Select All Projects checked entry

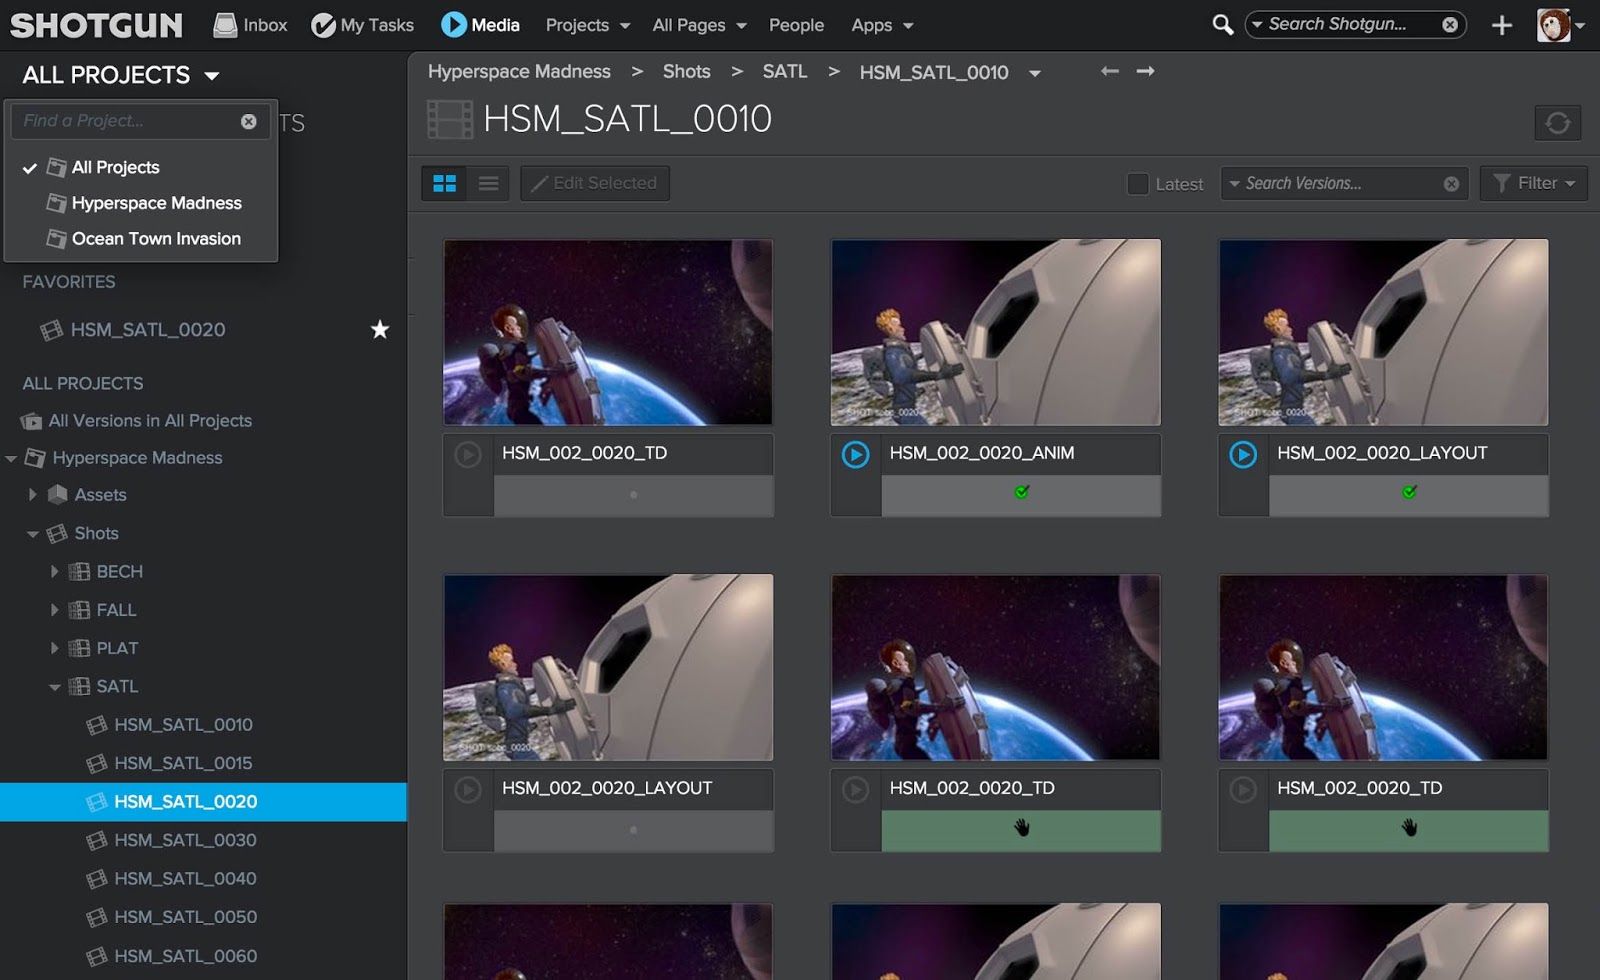click(115, 167)
